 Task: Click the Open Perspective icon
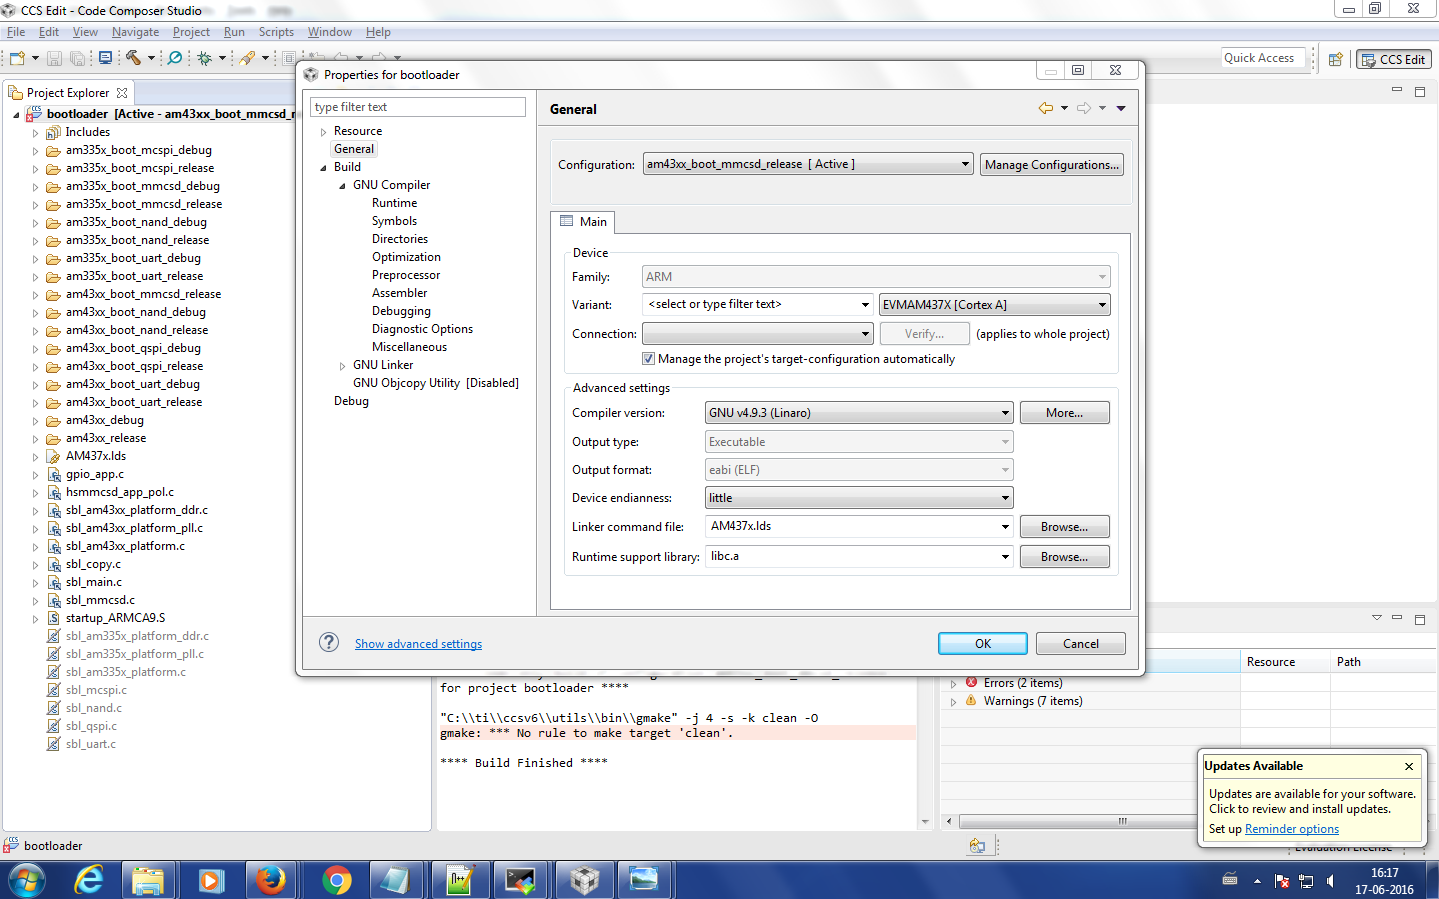click(x=1335, y=59)
